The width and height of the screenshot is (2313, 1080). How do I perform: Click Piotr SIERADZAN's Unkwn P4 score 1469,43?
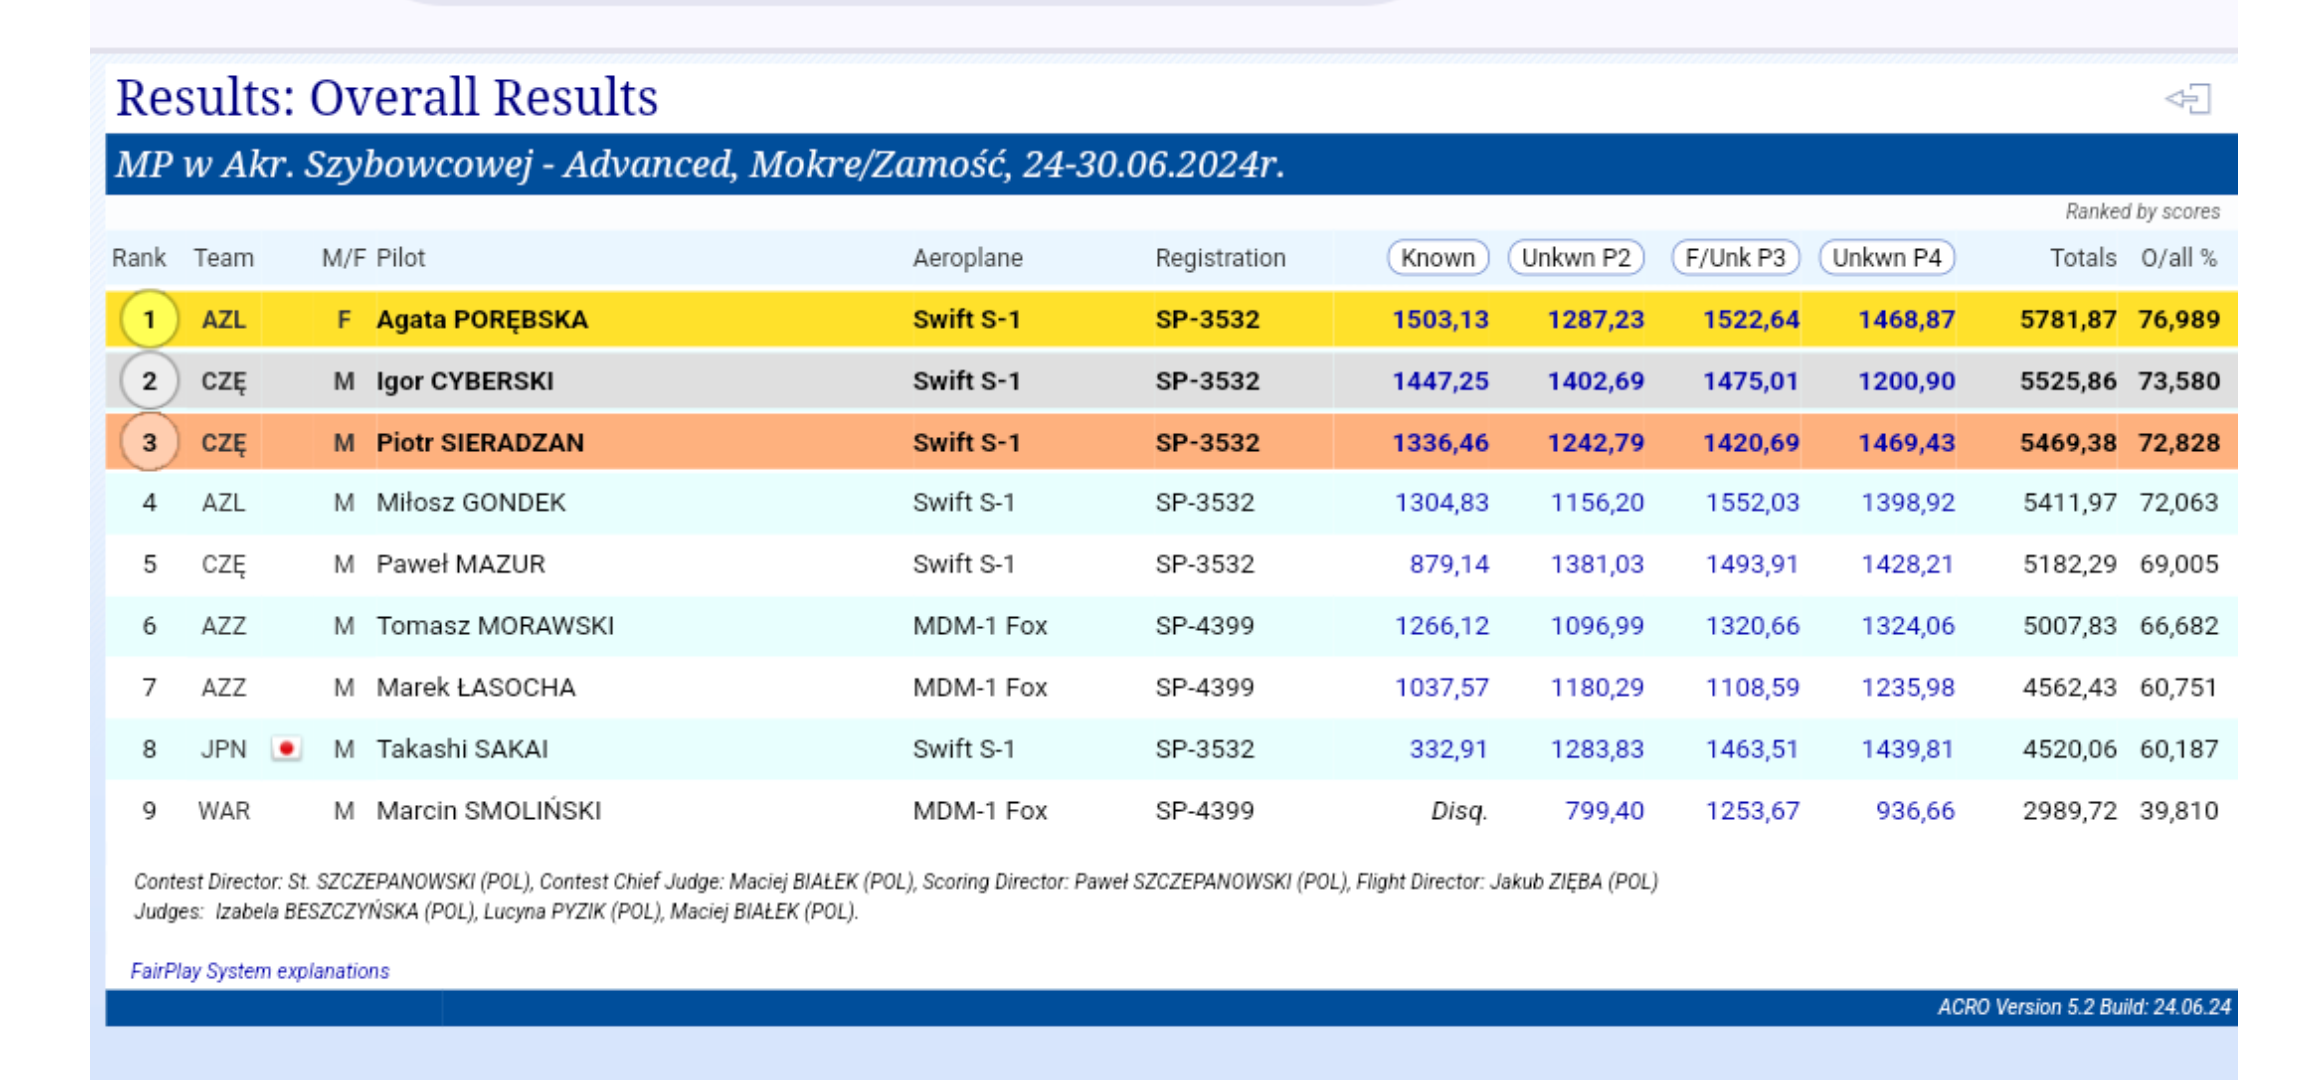[x=1906, y=443]
